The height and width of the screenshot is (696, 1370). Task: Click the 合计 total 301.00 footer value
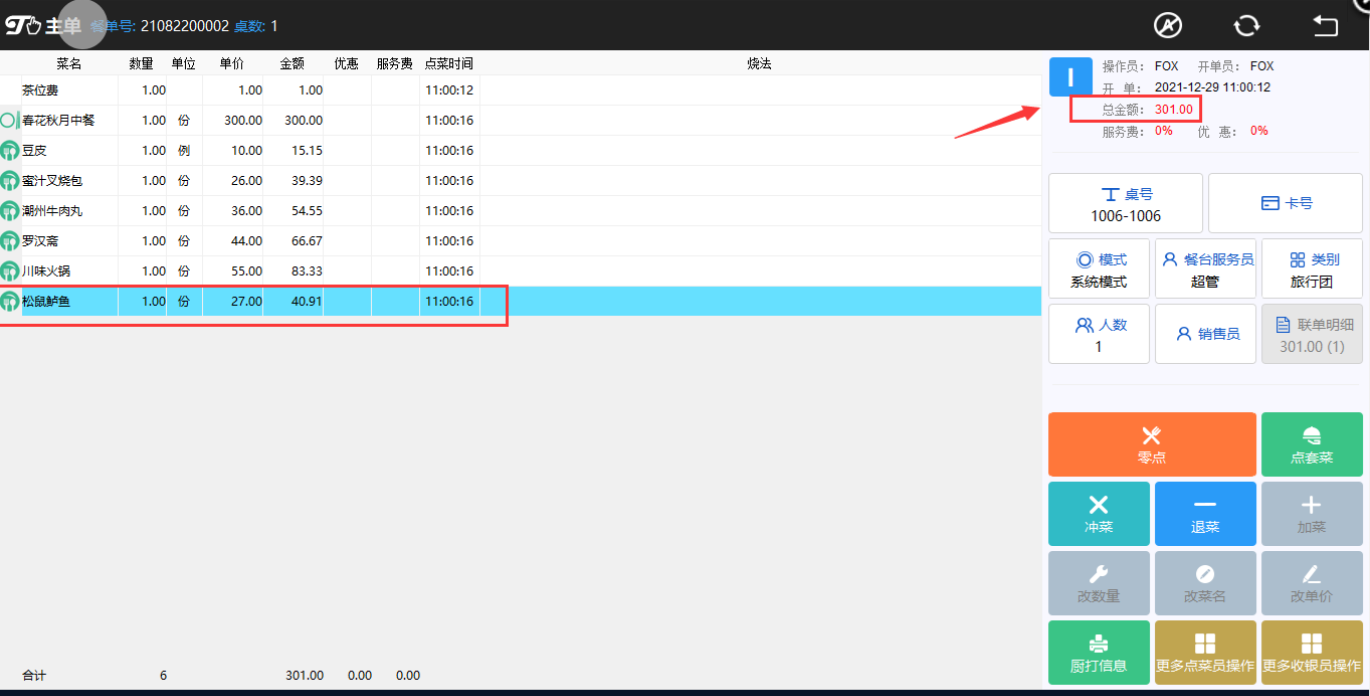click(x=304, y=676)
